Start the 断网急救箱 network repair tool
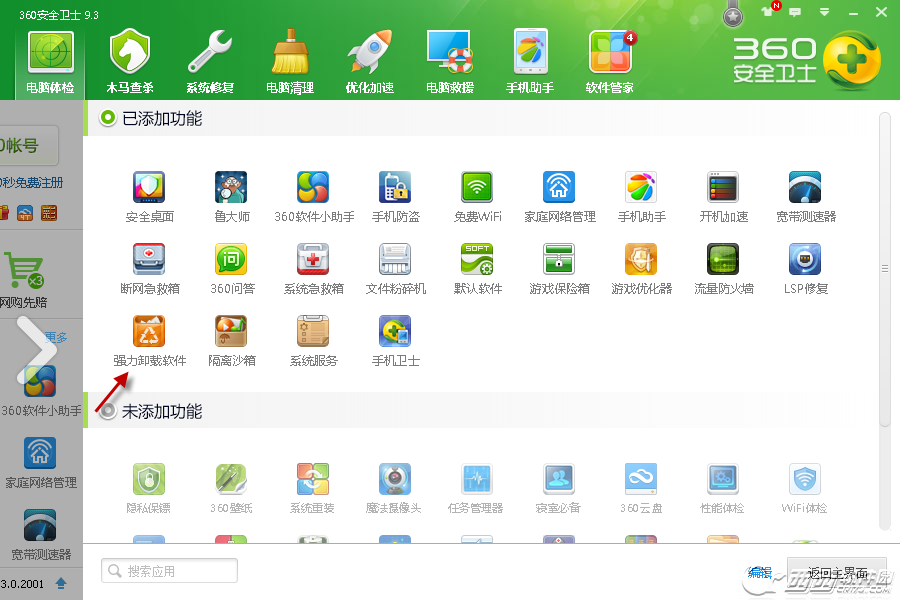Screen dimensions: 900x600 click(x=149, y=260)
